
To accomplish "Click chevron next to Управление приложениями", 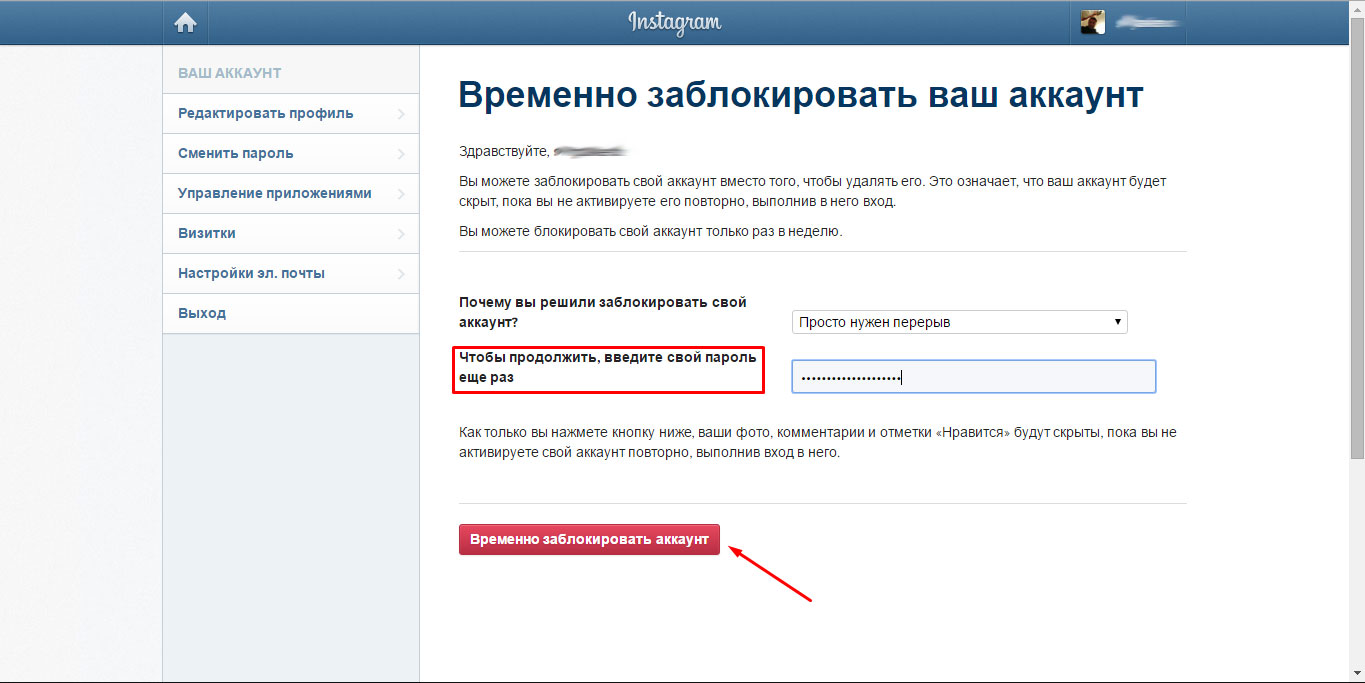I will tap(401, 194).
